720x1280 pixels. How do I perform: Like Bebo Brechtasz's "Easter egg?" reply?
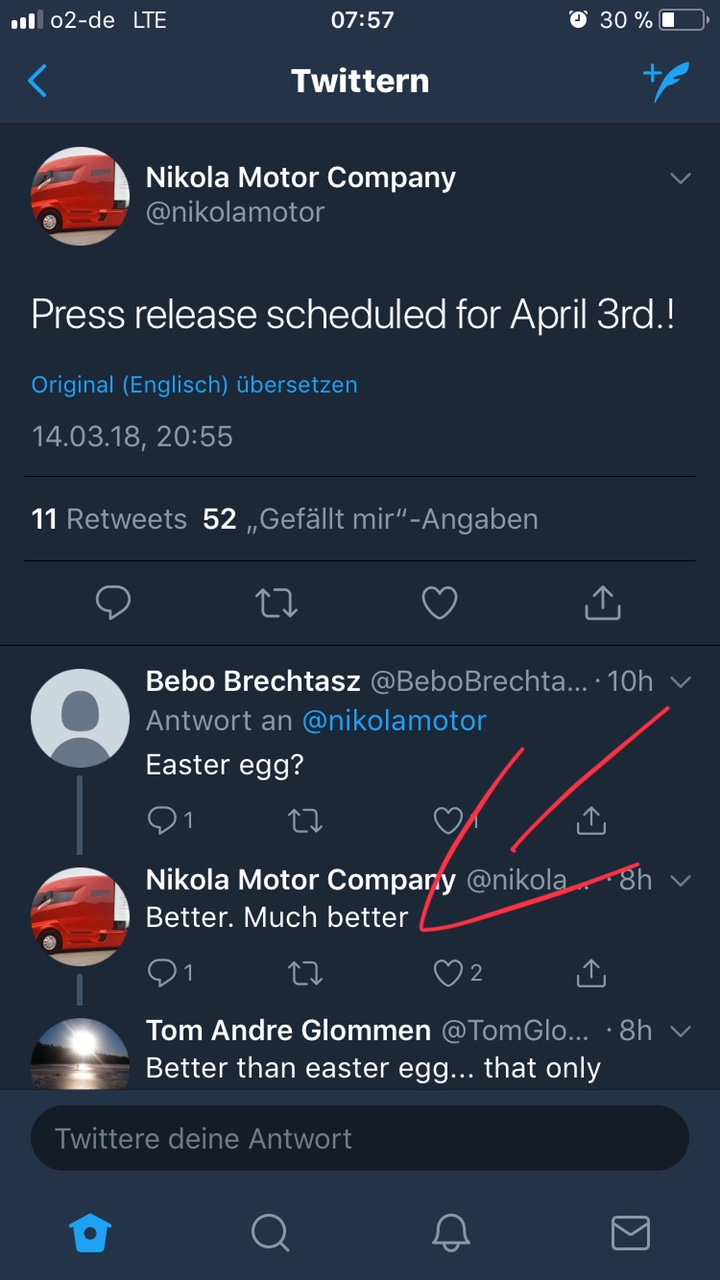click(x=449, y=821)
